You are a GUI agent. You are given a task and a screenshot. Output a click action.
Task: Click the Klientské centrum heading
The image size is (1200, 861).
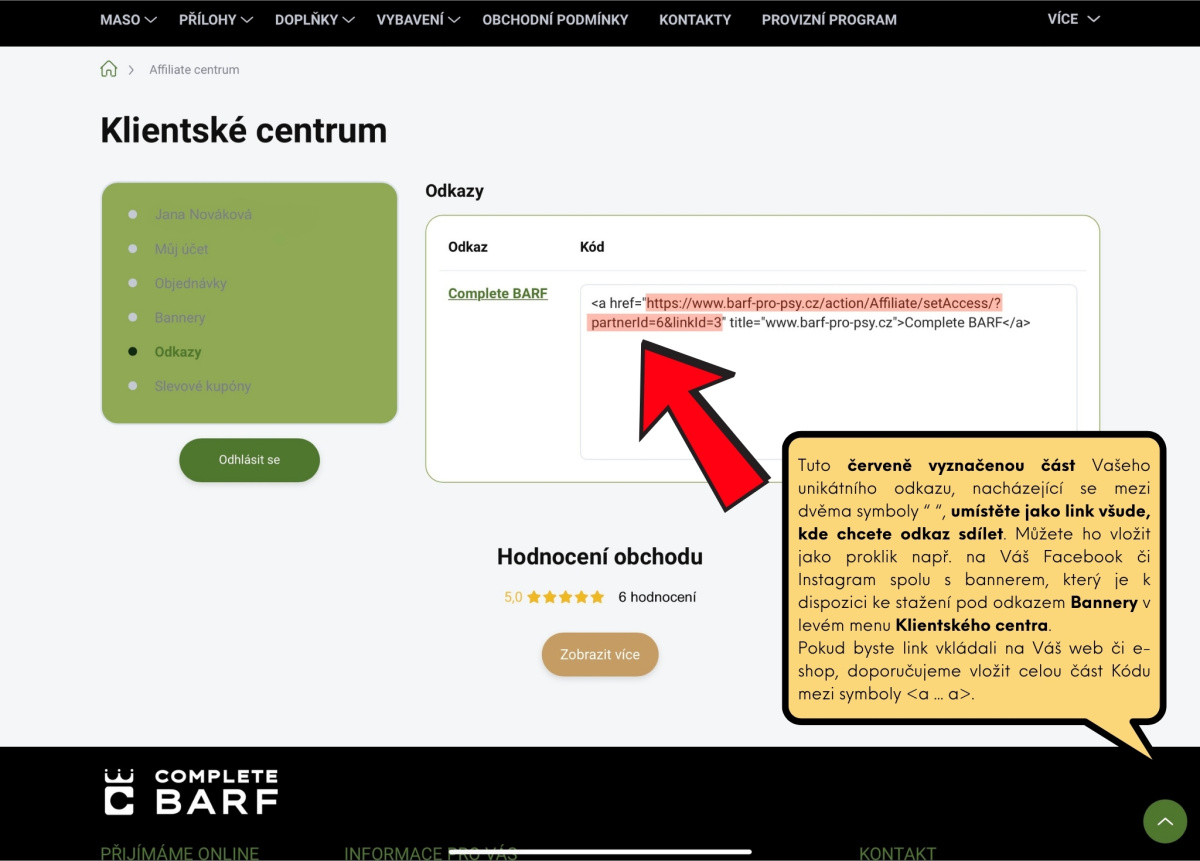coord(244,130)
